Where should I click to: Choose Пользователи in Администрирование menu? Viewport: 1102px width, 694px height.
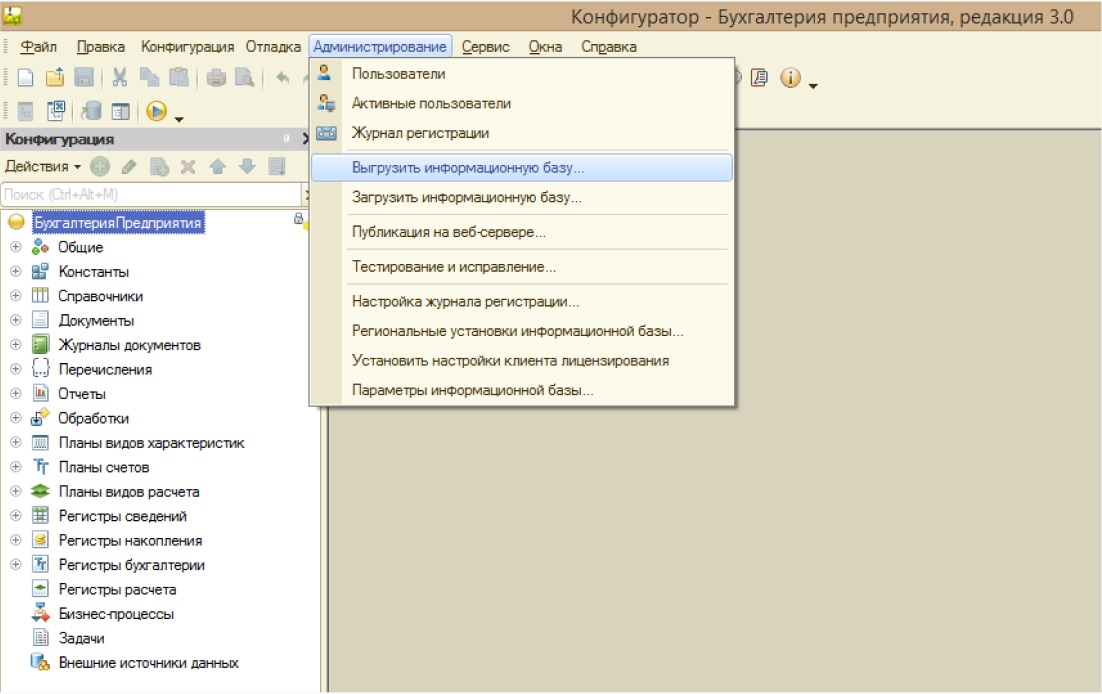tap(521, 74)
